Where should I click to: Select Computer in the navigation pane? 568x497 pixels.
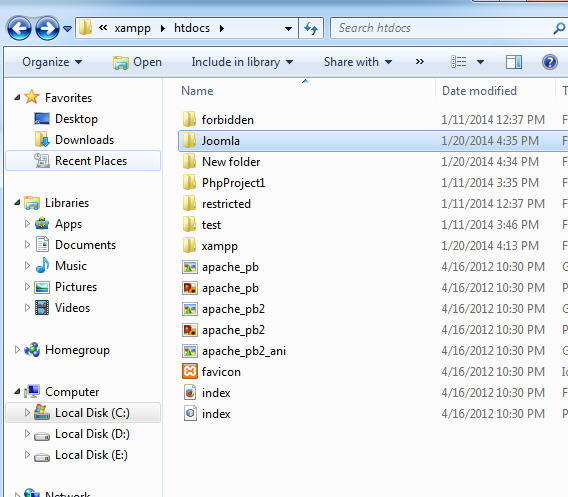(x=72, y=392)
